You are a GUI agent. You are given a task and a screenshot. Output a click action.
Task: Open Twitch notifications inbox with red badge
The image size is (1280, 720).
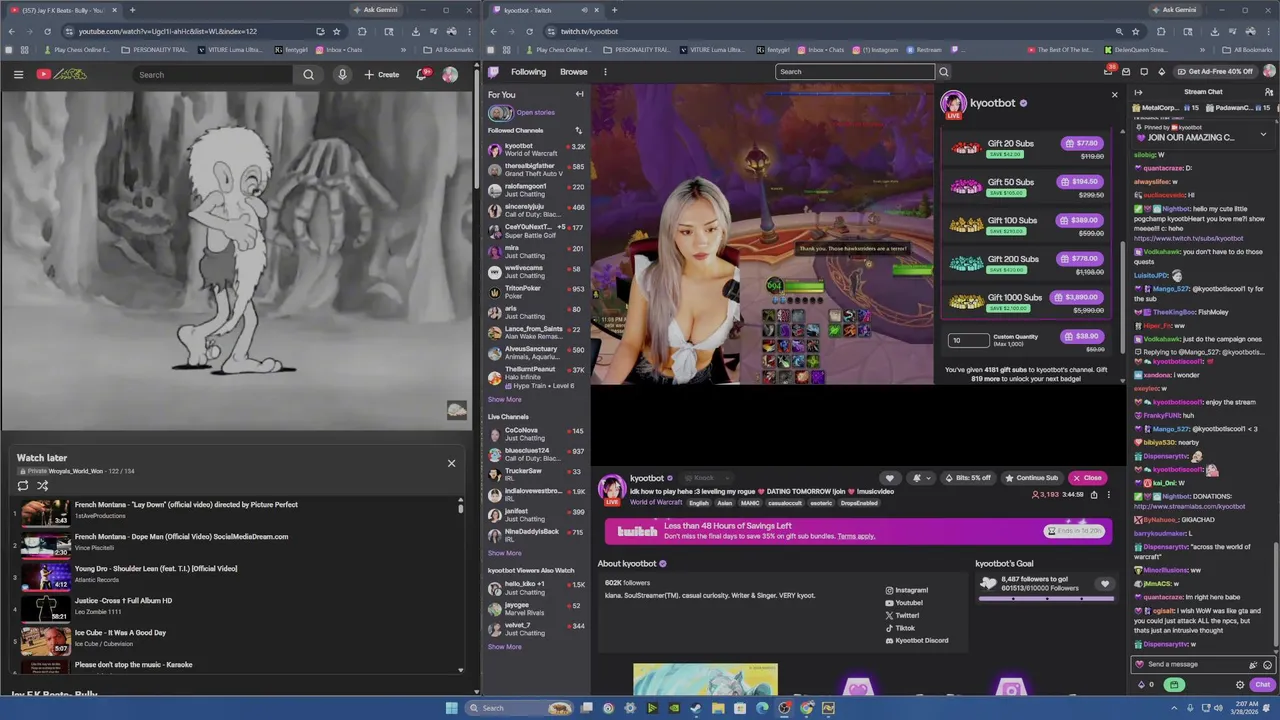coord(1109,71)
